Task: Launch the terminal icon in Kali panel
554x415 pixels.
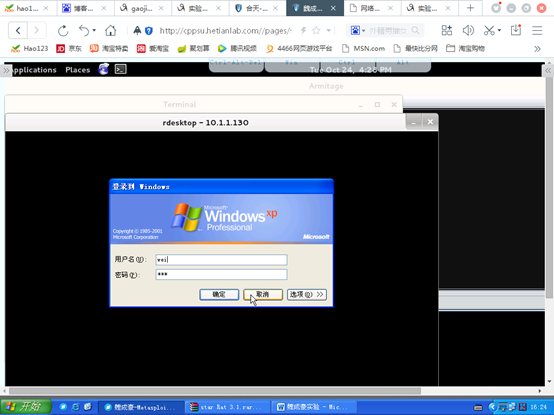Action: (x=121, y=69)
